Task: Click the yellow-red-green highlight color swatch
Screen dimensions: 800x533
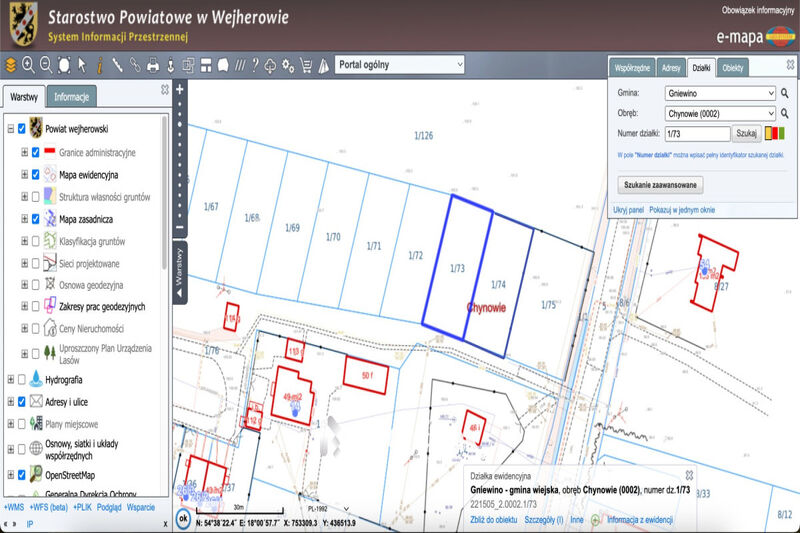Action: pyautogui.click(x=774, y=134)
